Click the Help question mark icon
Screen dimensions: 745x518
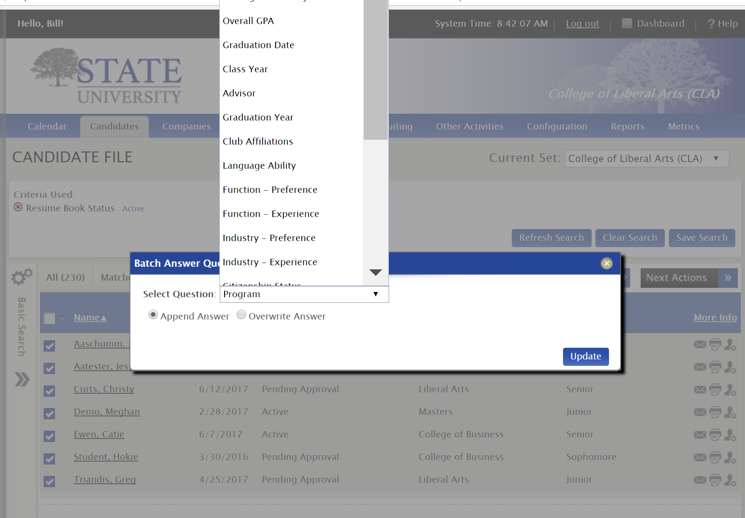coord(711,24)
